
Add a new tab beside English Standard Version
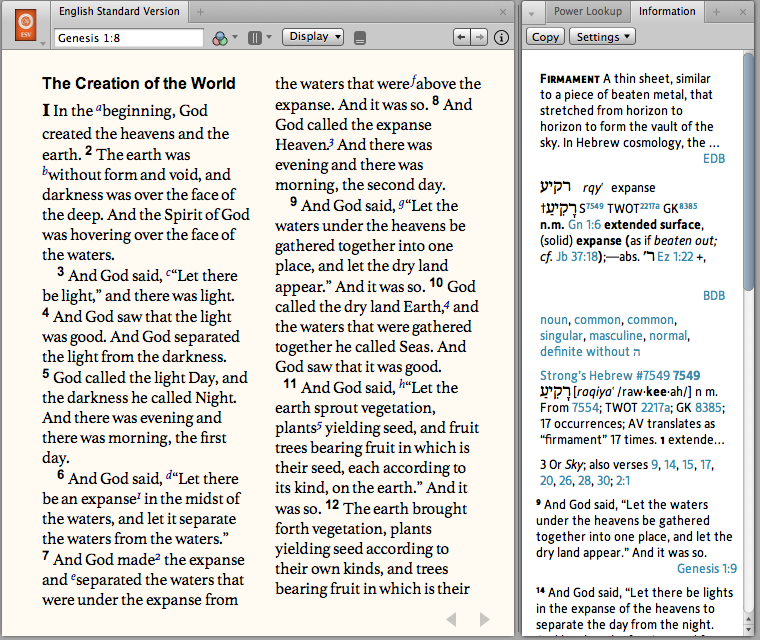click(200, 12)
